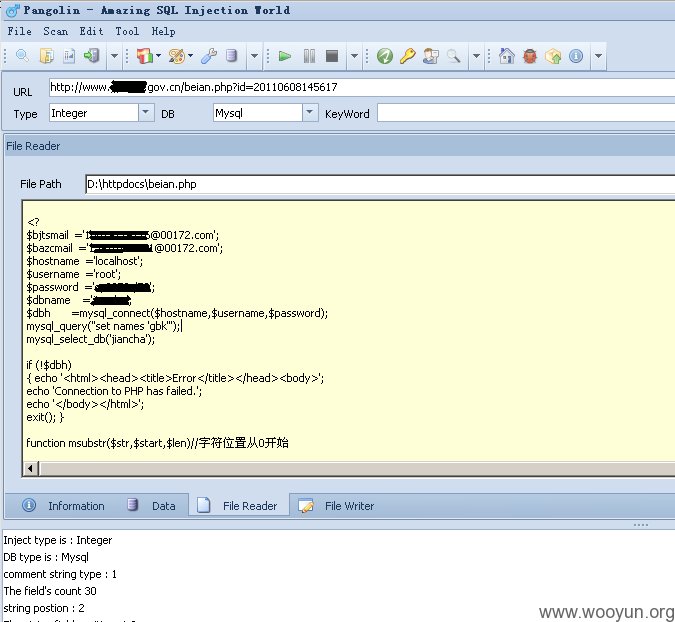Open the Edit menu
The image size is (675, 622).
point(91,31)
